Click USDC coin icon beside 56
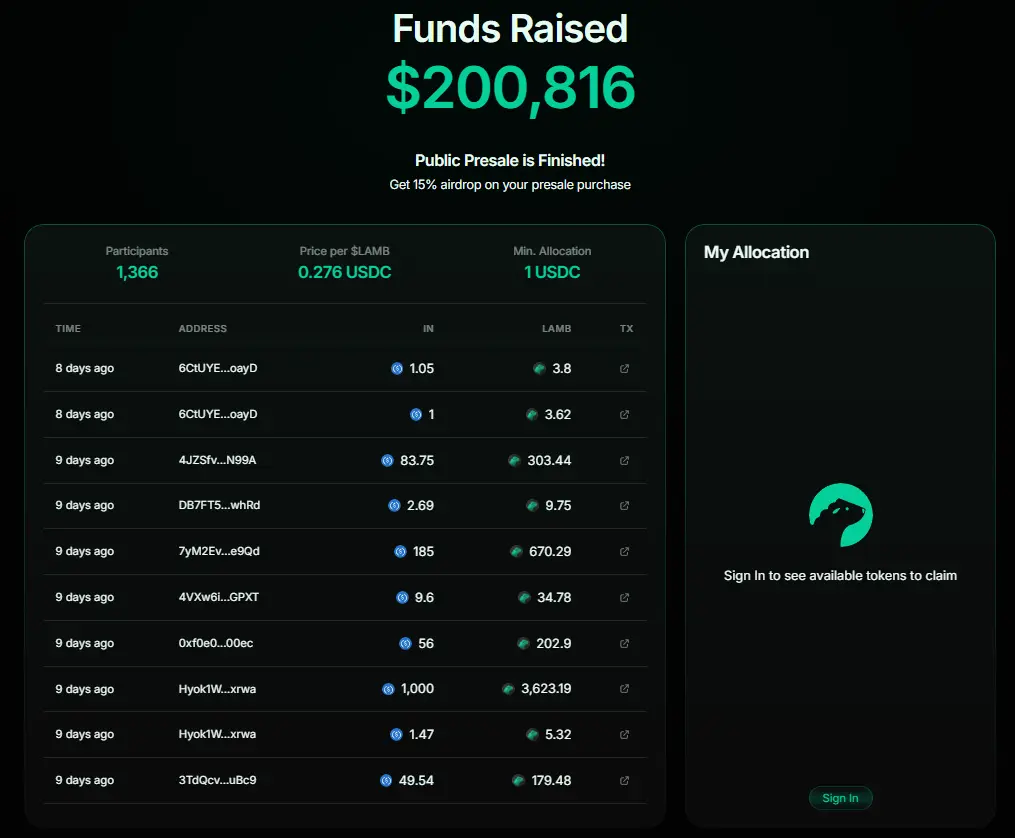Viewport: 1015px width, 838px height. pos(405,644)
